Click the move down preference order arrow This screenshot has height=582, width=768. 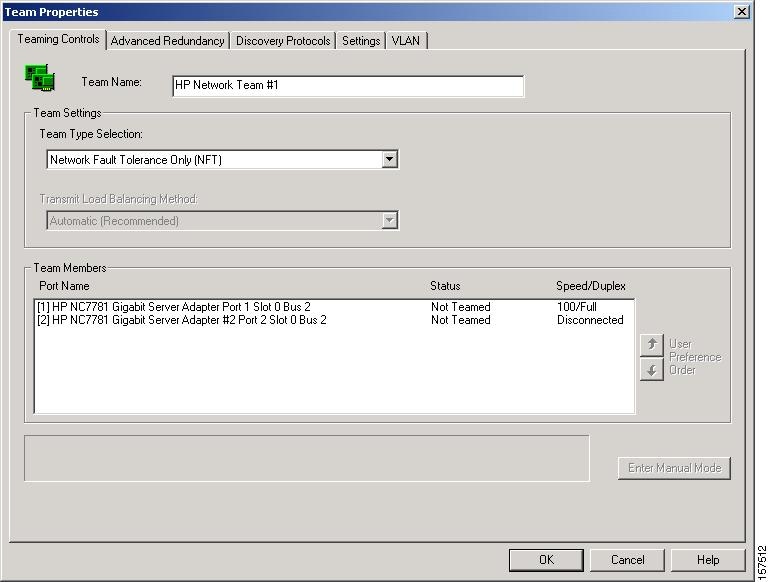[x=651, y=369]
